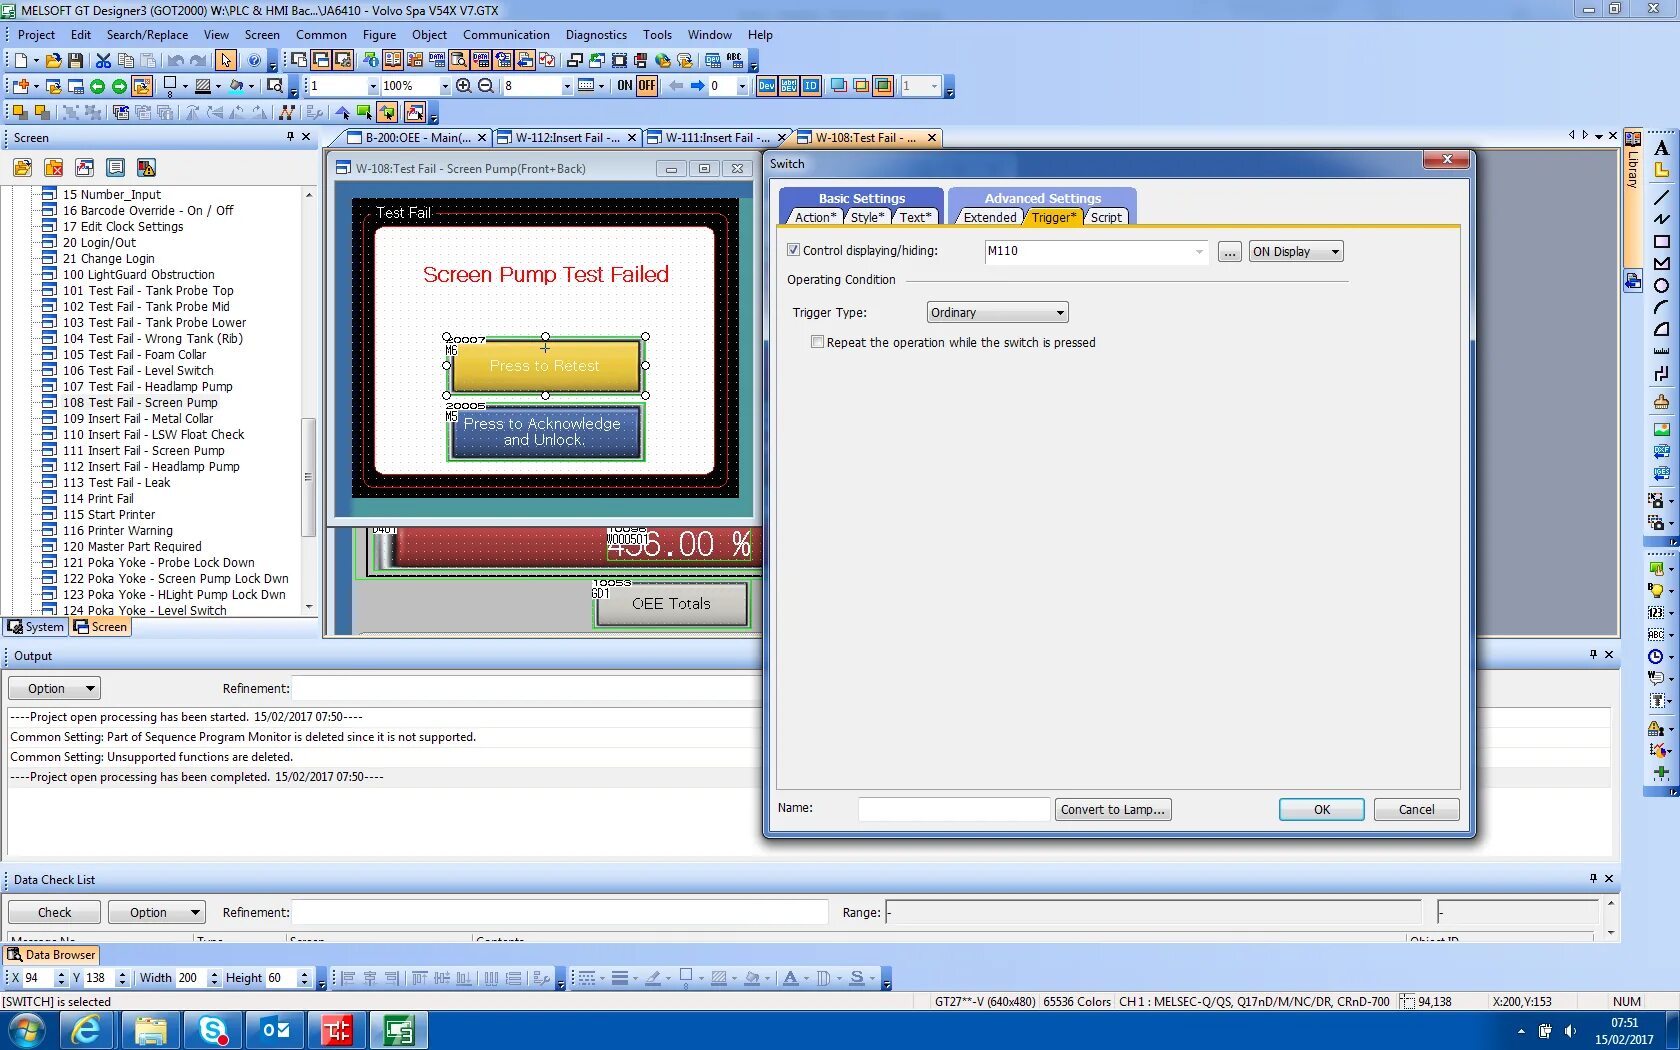Select the Paint brush tool
The image size is (1680, 1050).
click(1661, 402)
